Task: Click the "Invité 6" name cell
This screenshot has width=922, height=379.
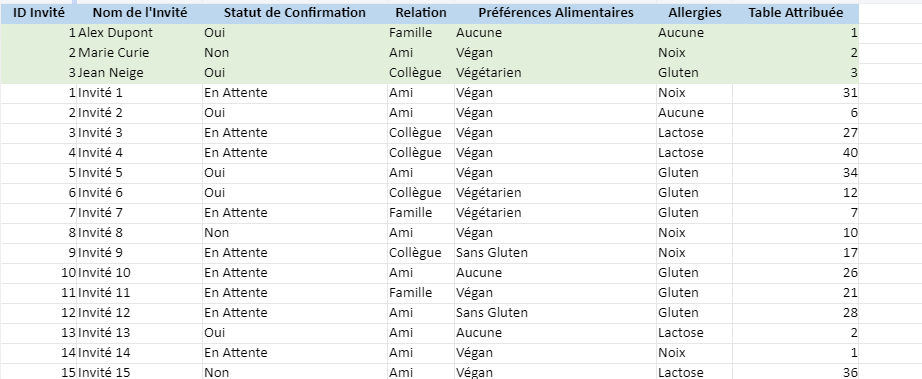Action: [140, 193]
